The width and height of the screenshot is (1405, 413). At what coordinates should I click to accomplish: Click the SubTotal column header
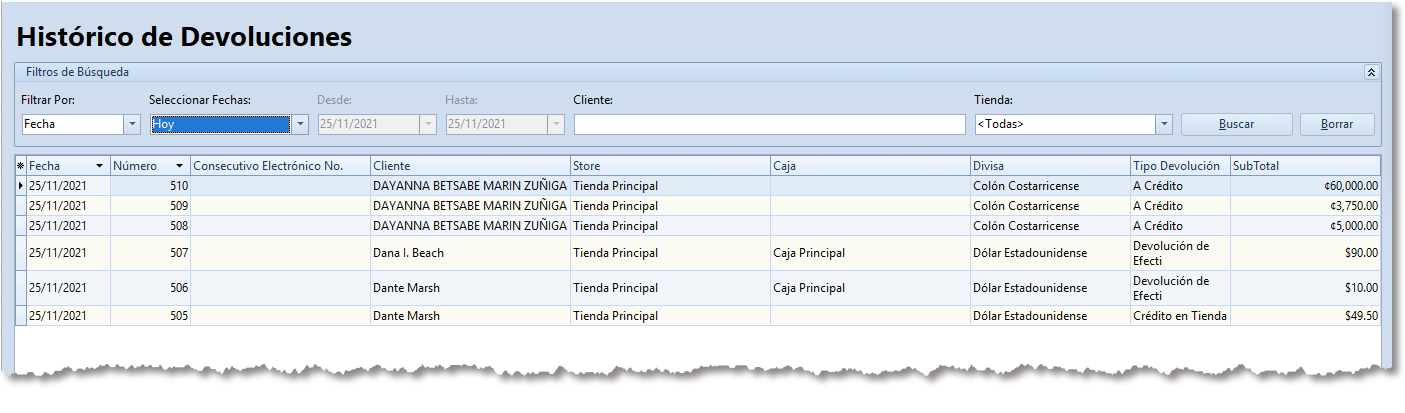pos(1305,165)
